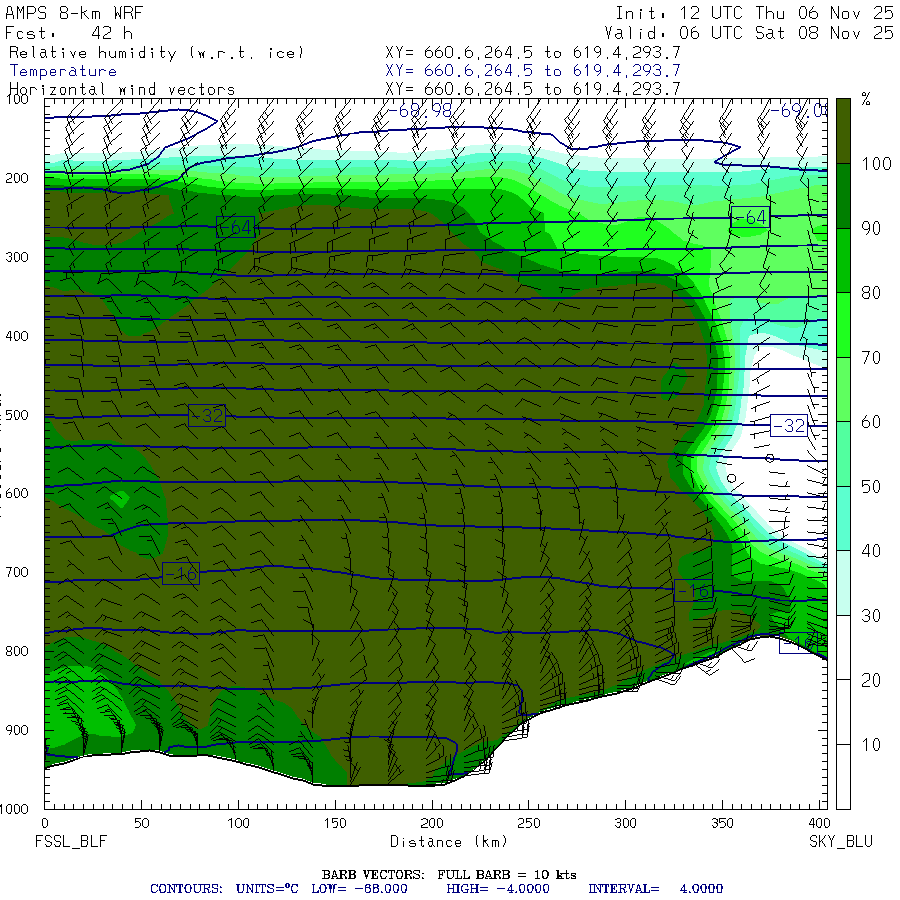Click the pale aqua colorbar segment between 30 and 40

(843, 583)
